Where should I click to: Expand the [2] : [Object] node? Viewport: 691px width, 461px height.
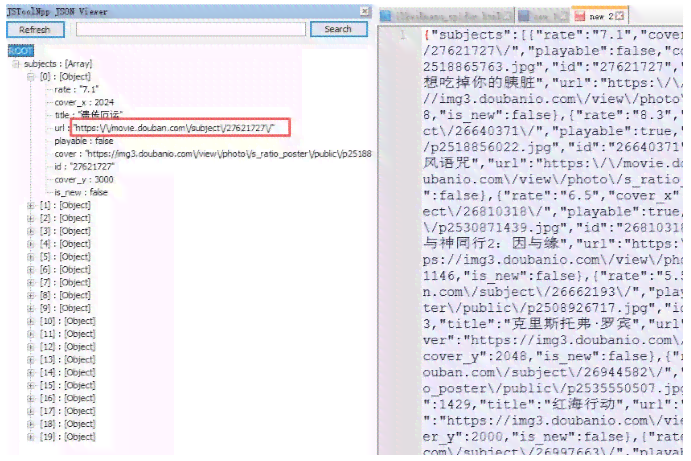pyautogui.click(x=31, y=219)
